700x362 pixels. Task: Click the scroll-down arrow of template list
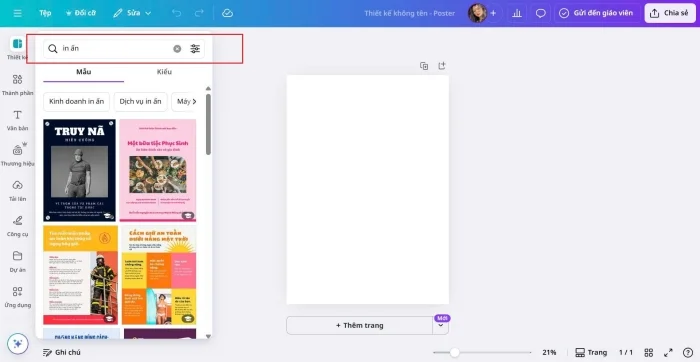point(208,336)
